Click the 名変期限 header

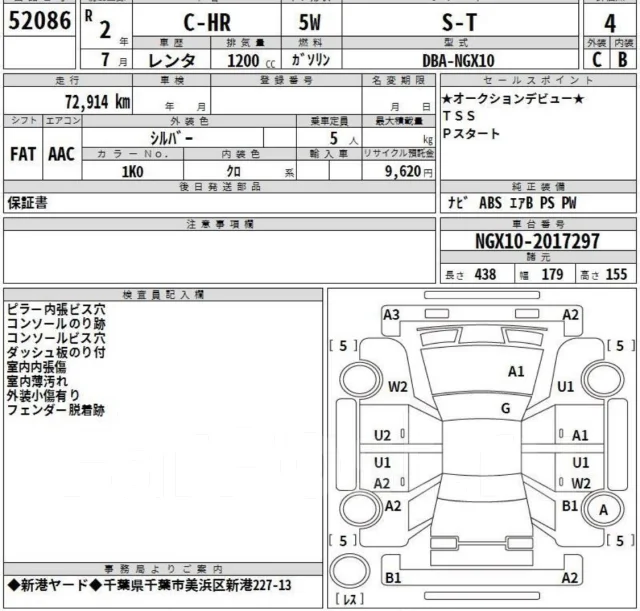pos(398,80)
